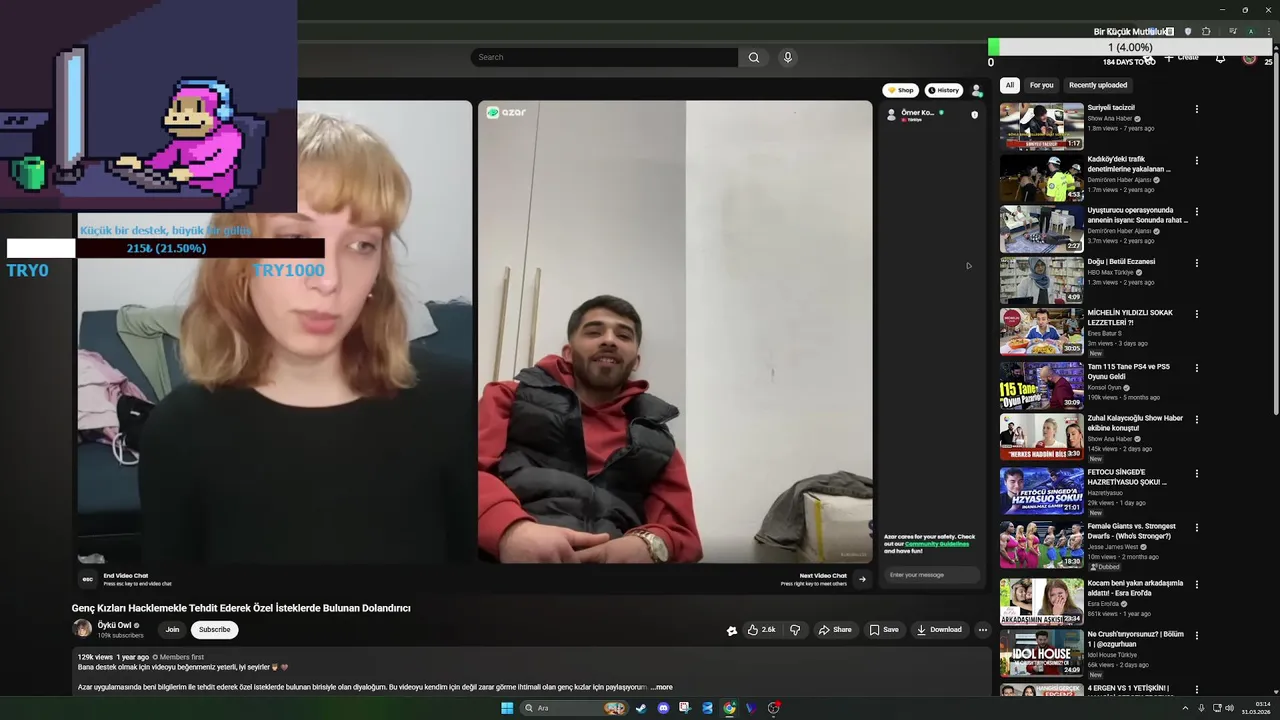This screenshot has width=1280, height=720.
Task: Click Next Video Chat arrow in video
Action: click(862, 578)
